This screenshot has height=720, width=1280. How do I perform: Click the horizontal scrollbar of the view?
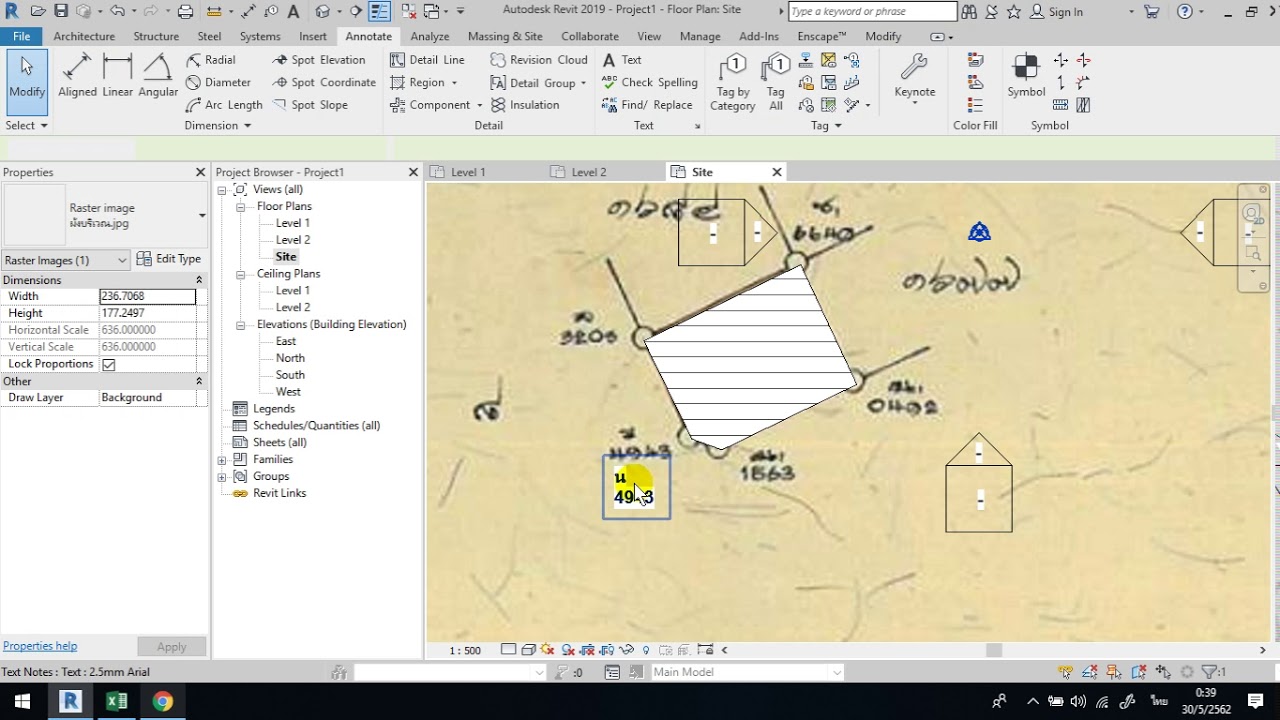pos(994,650)
